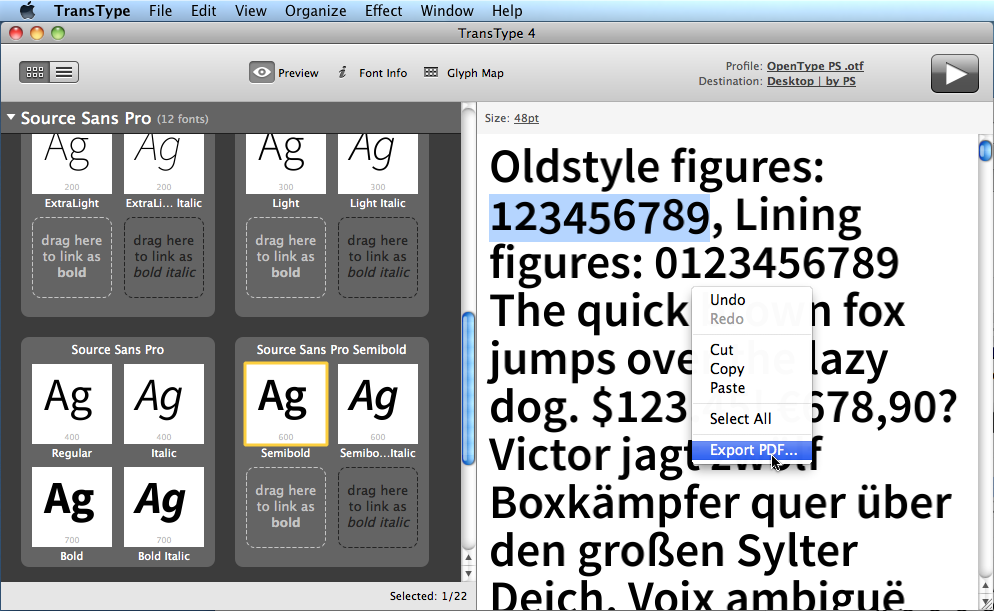The width and height of the screenshot is (994, 611).
Task: Click the font list scroll down arrow
Action: point(468,573)
